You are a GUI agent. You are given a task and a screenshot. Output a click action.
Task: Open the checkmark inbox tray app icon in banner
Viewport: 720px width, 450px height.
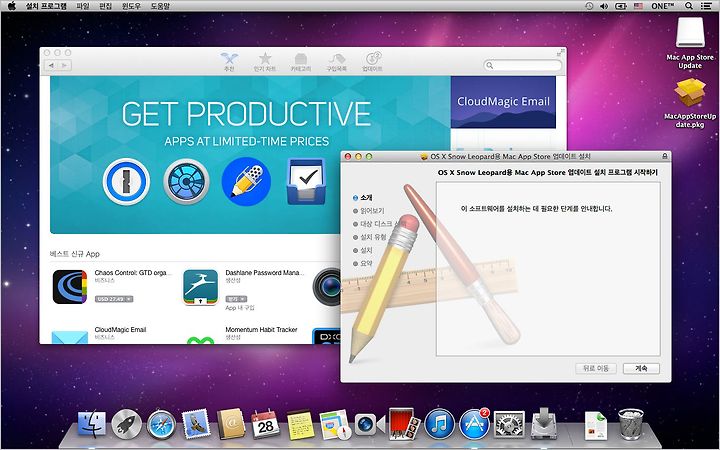tap(306, 181)
